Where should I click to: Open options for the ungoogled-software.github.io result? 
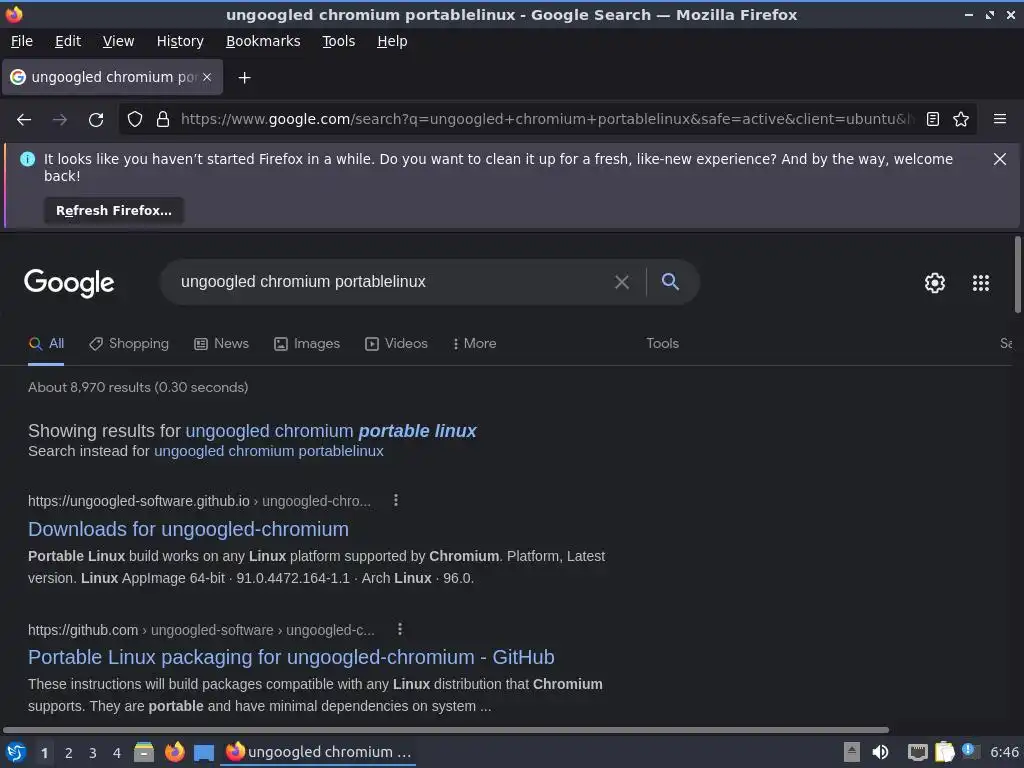click(396, 500)
